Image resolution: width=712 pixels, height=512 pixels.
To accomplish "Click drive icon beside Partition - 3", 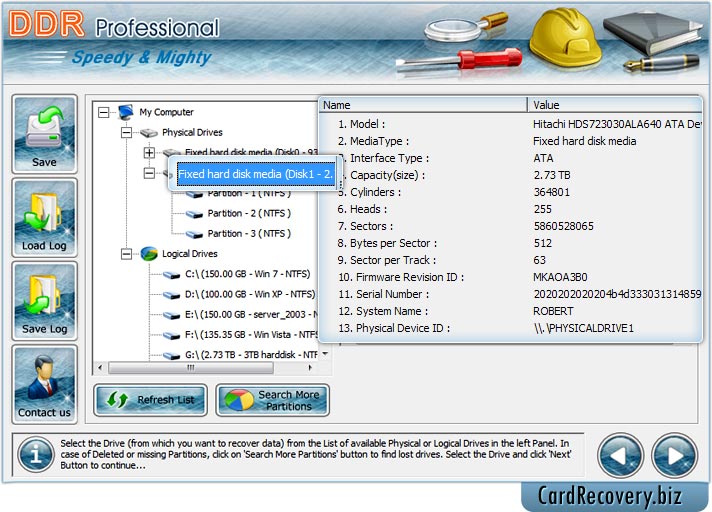I will tap(194, 234).
